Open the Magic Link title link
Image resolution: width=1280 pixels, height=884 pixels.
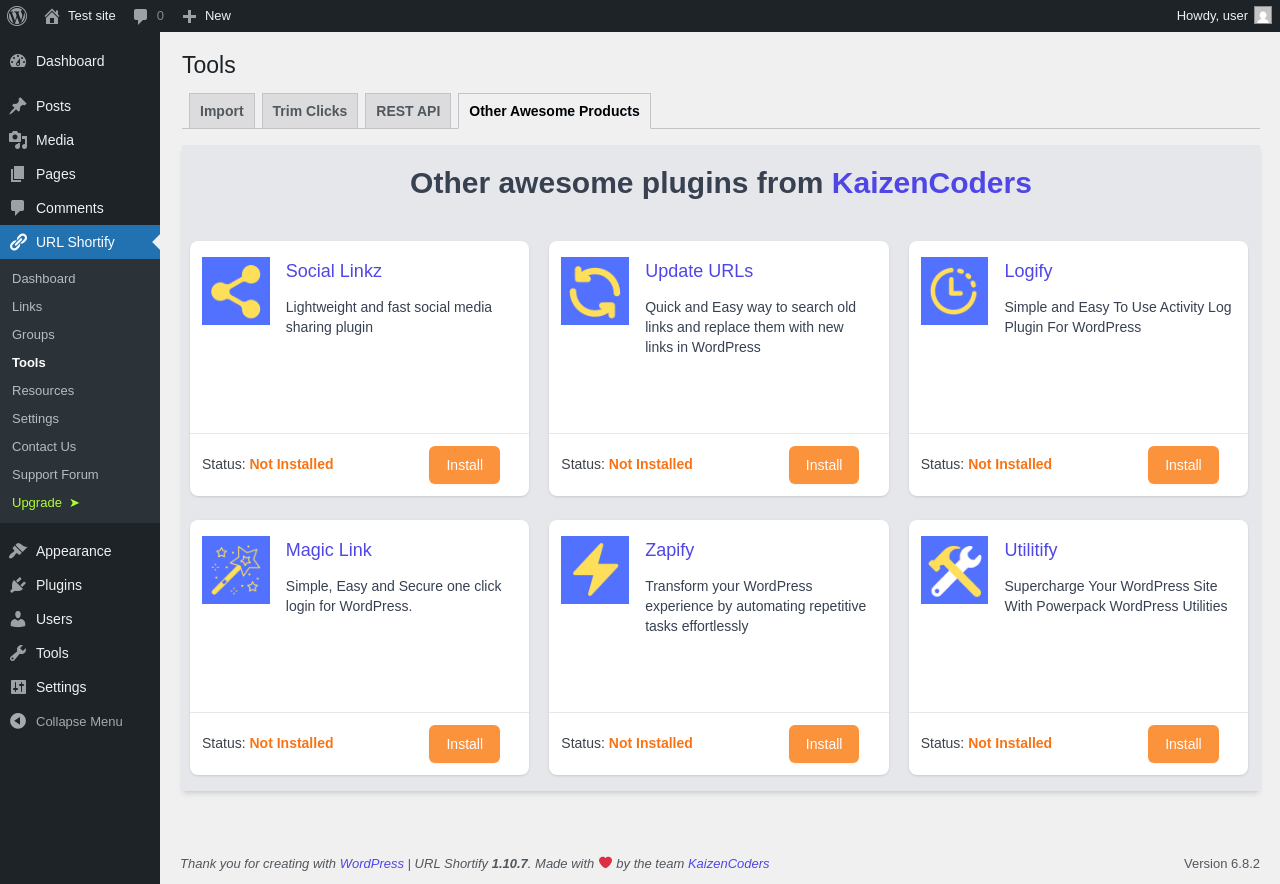click(x=329, y=550)
